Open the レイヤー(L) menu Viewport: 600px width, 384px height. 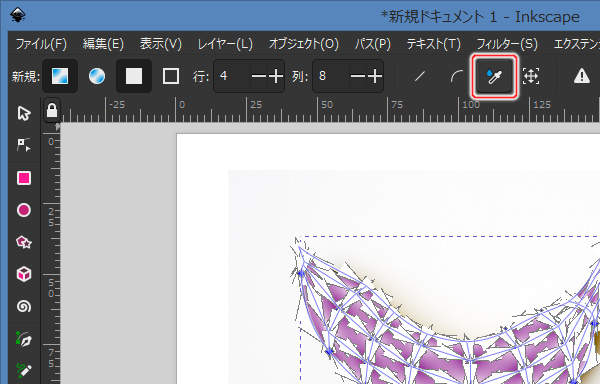coord(225,44)
